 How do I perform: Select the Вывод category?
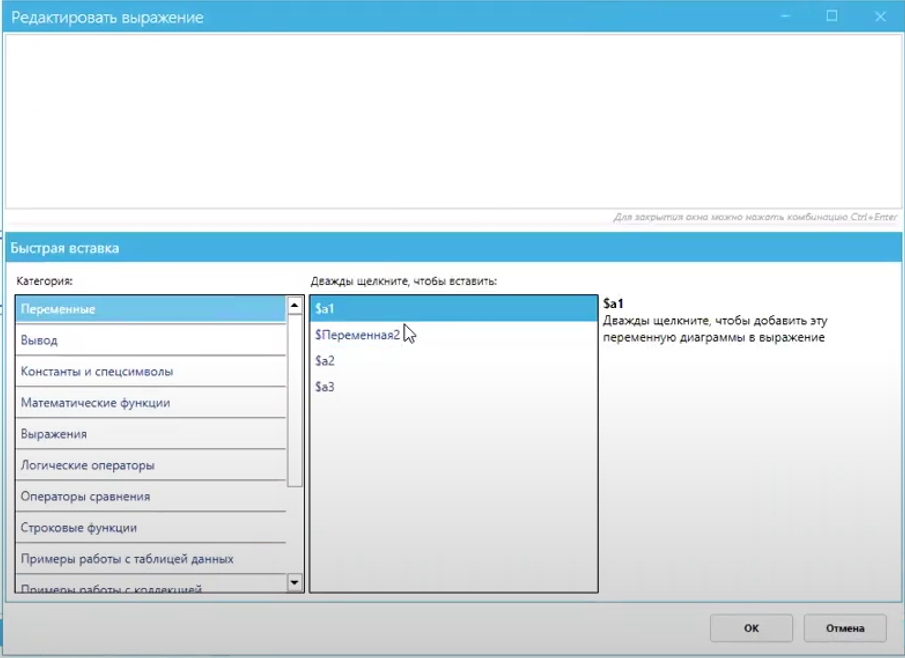tap(150, 340)
